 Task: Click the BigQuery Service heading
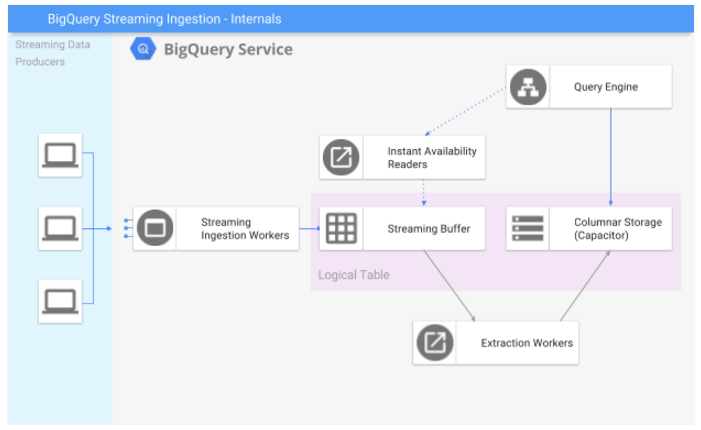228,49
